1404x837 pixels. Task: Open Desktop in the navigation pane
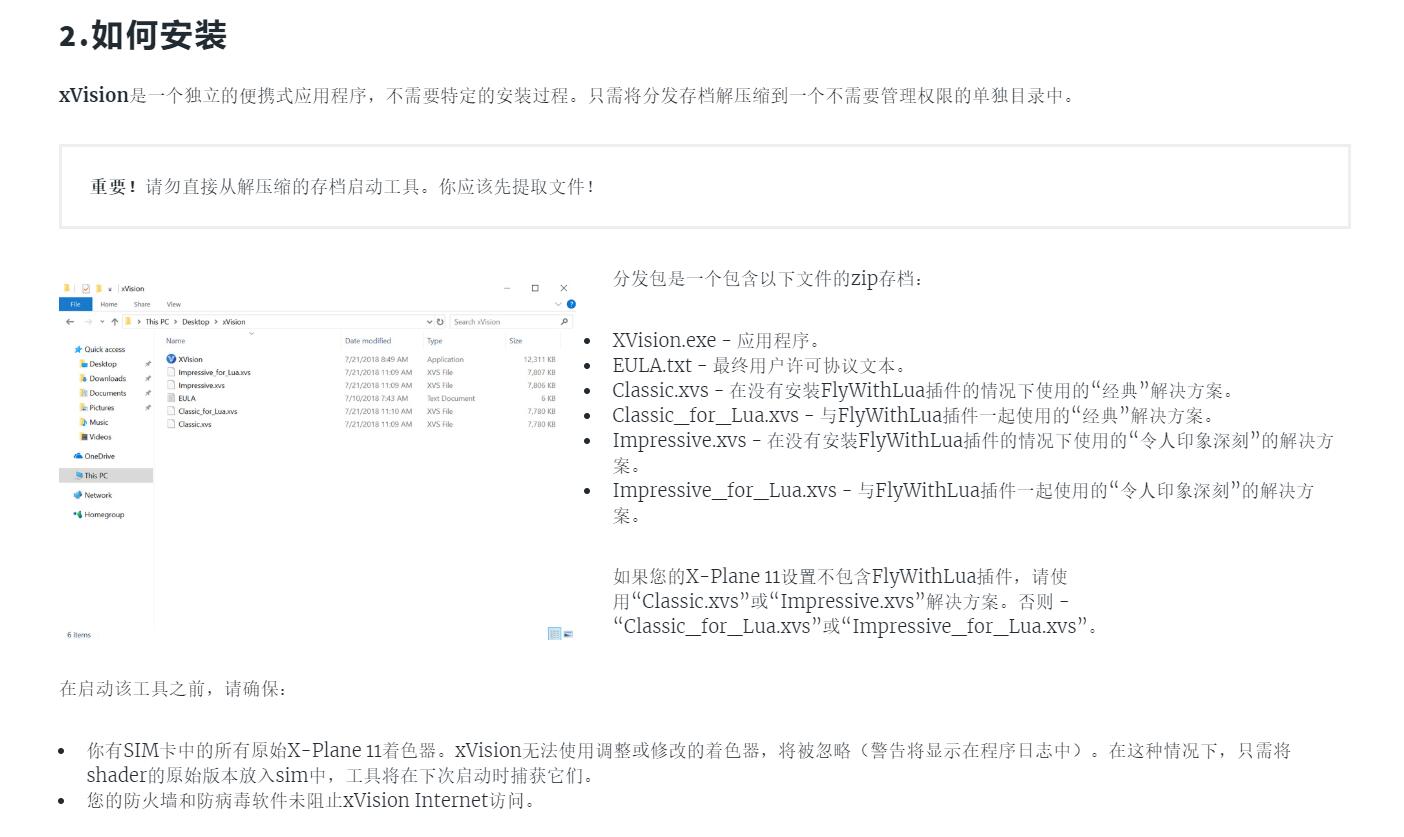coord(98,364)
